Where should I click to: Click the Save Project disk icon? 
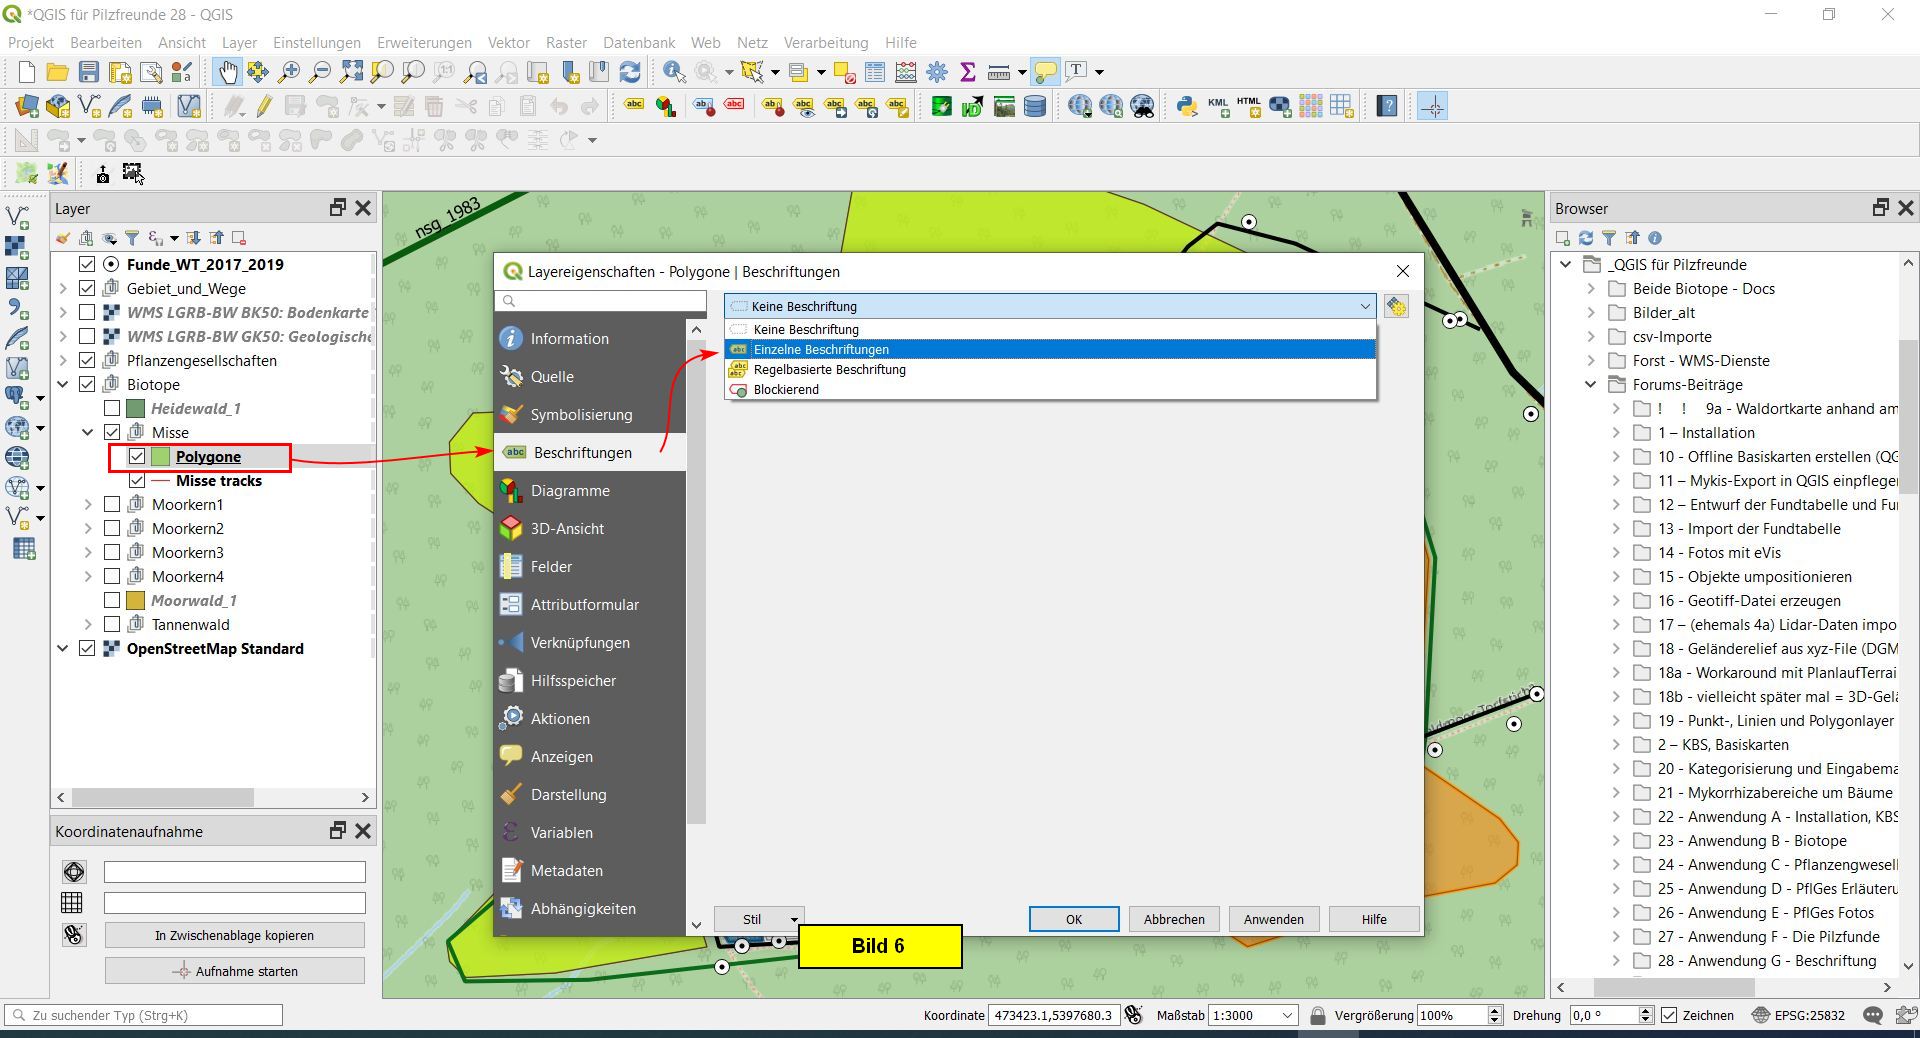click(89, 72)
